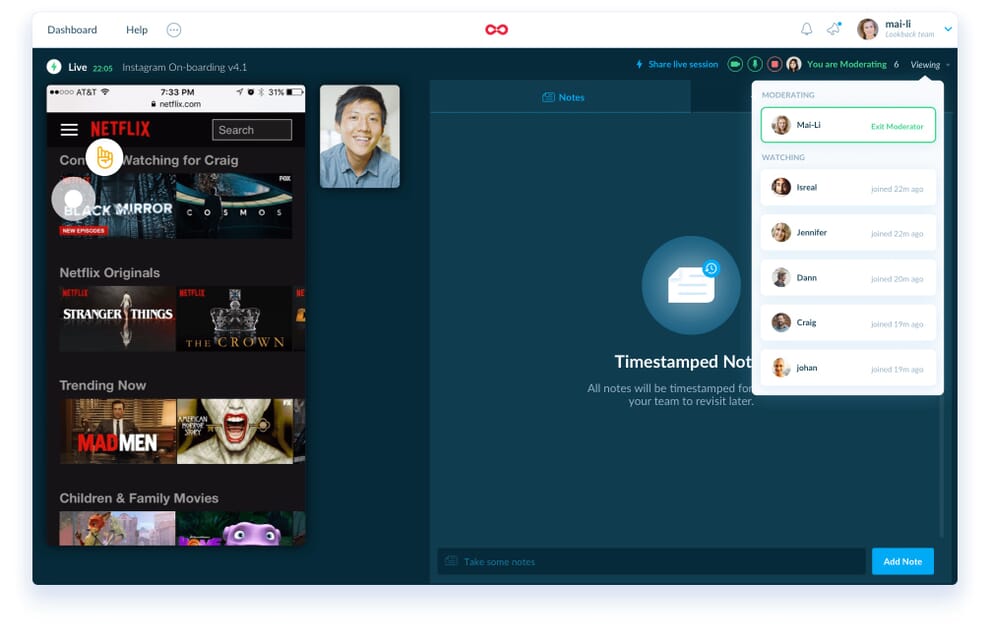Click the Lookback infinity logo
Viewport: 990px width, 637px height.
[496, 30]
